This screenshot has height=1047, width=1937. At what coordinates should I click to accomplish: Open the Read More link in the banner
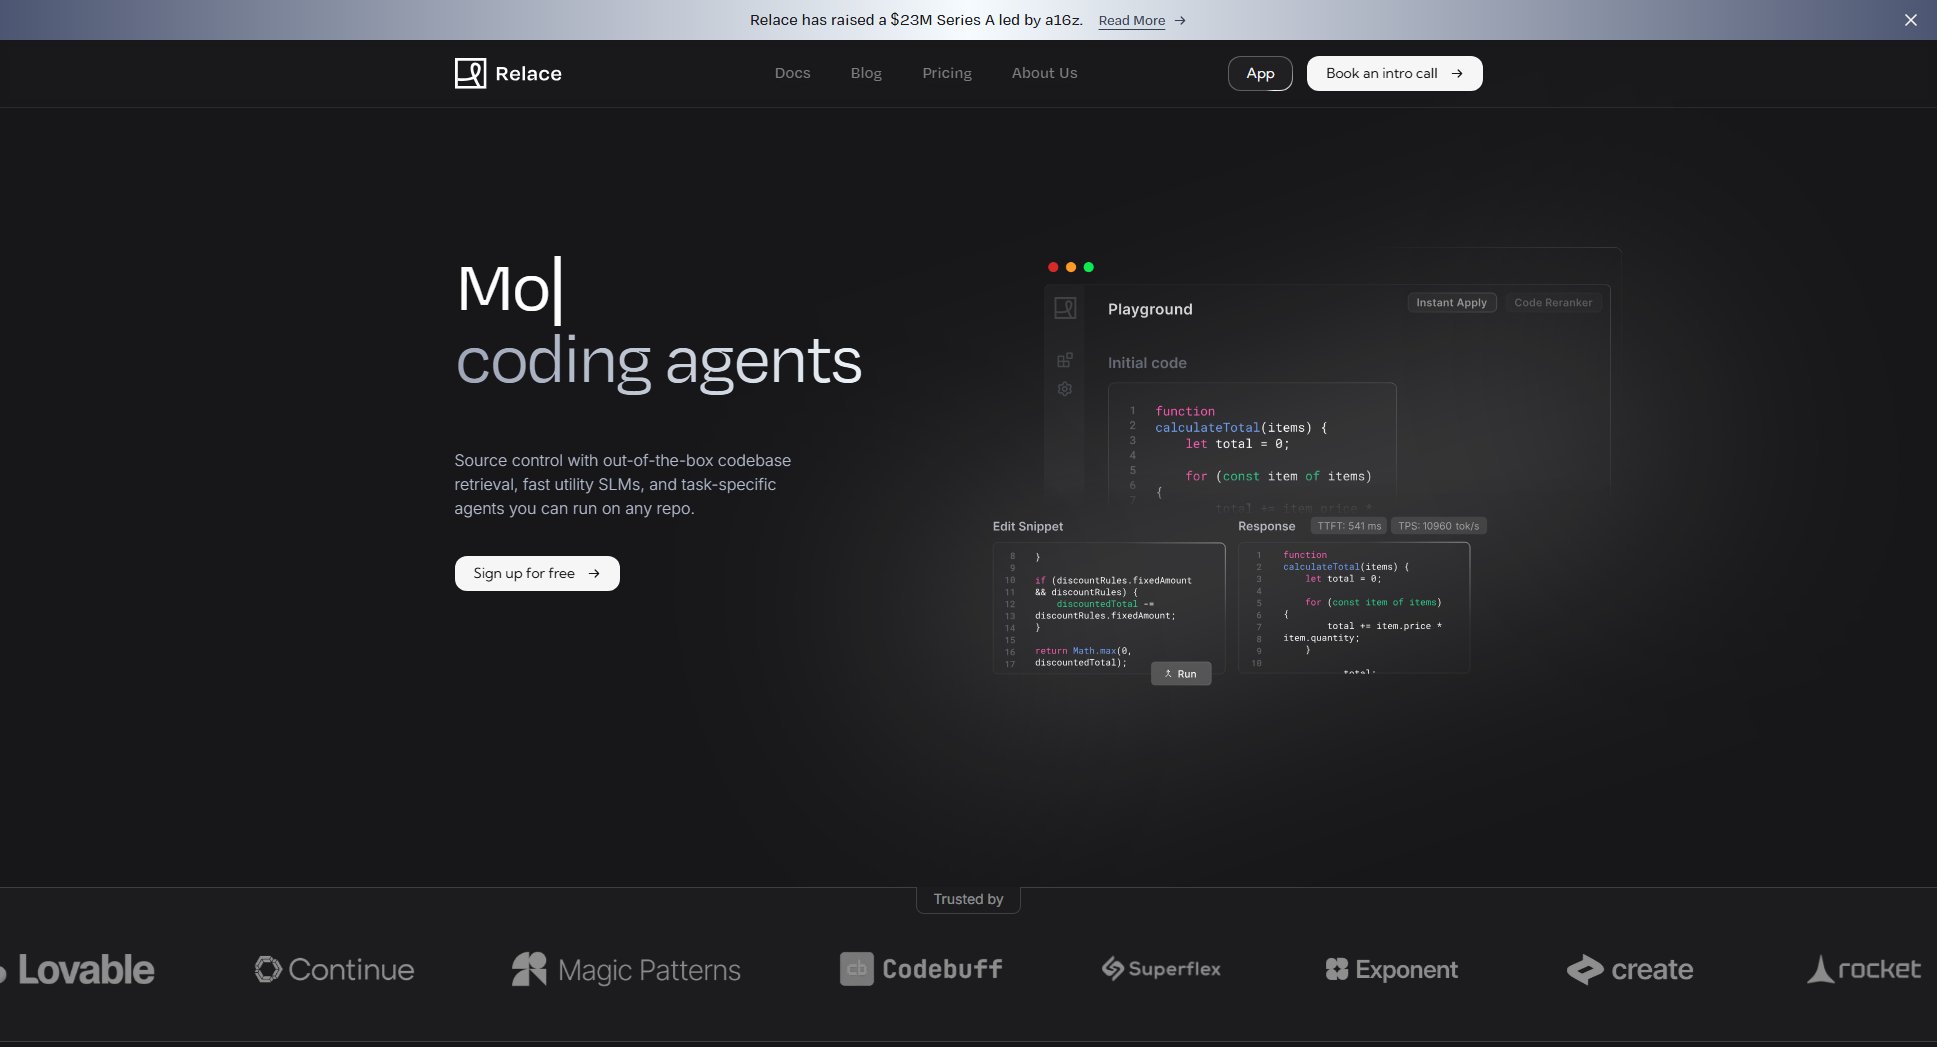click(x=1131, y=20)
